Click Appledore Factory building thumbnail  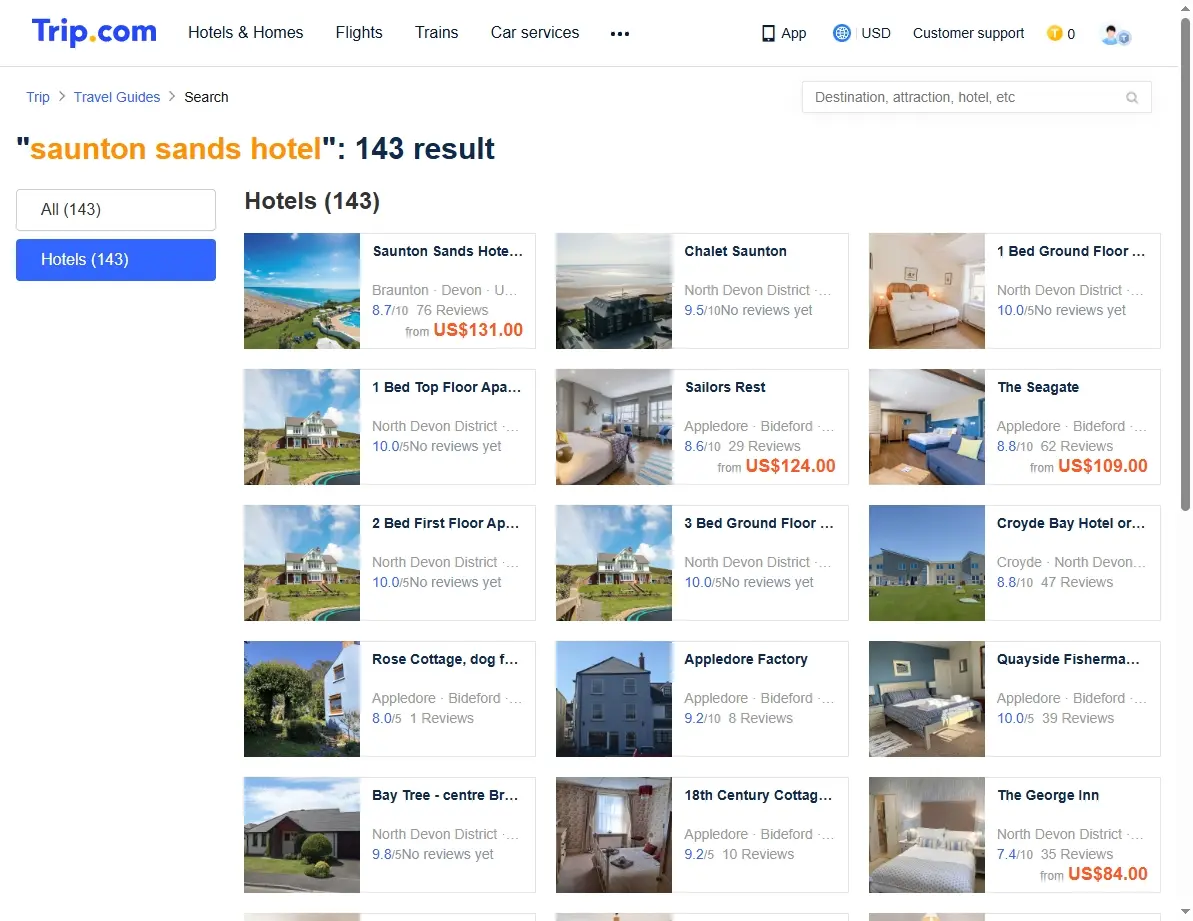[x=614, y=700]
